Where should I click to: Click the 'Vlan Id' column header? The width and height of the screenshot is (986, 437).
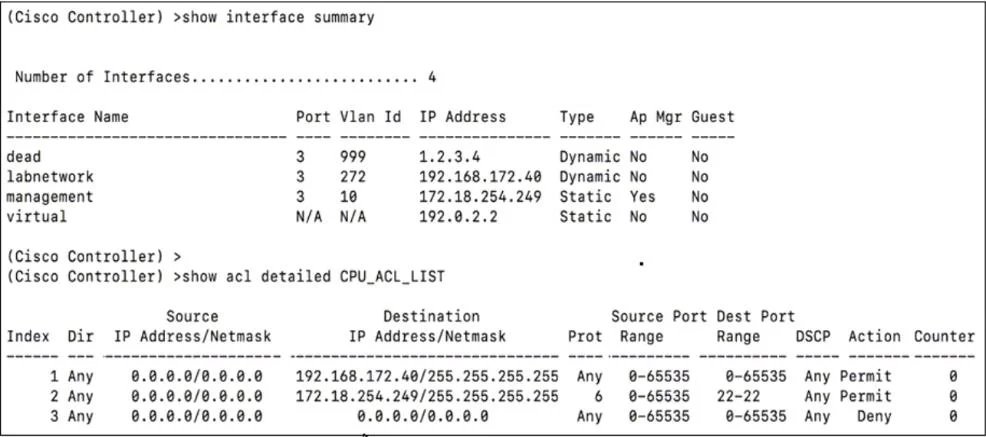pos(370,117)
